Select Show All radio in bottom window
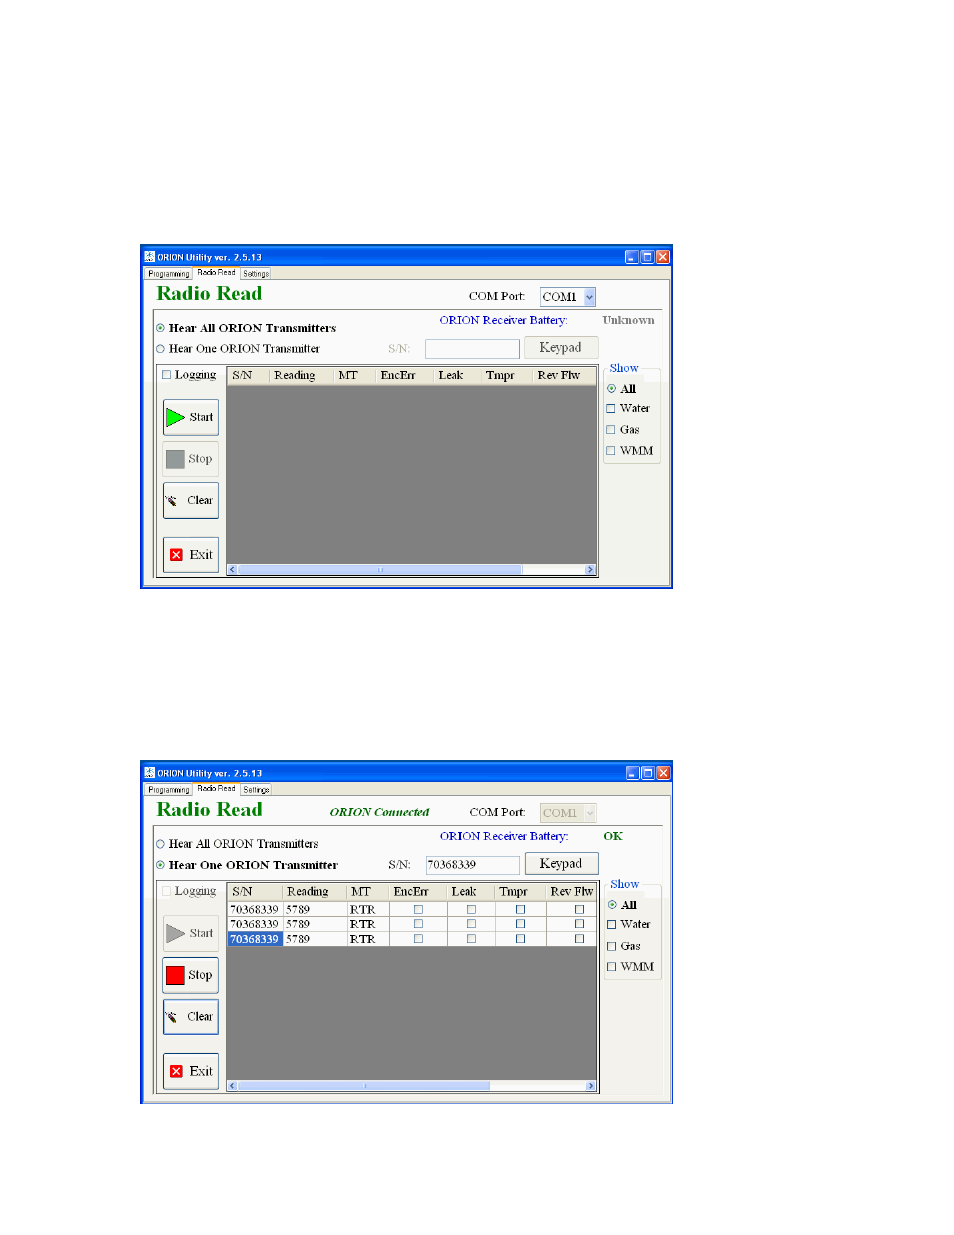Viewport: 954px width, 1235px height. 612,905
